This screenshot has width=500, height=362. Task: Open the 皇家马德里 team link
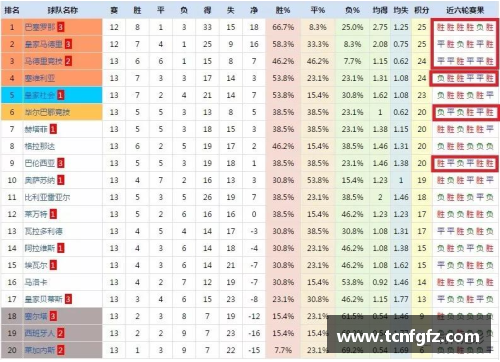(43, 44)
